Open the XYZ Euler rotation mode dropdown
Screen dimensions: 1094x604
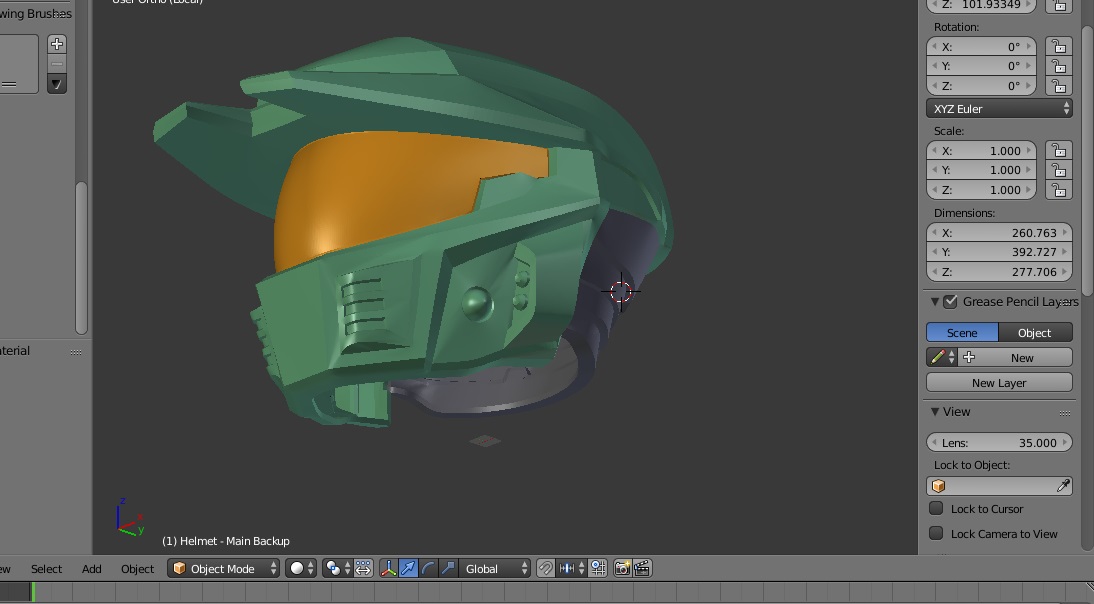coord(999,108)
